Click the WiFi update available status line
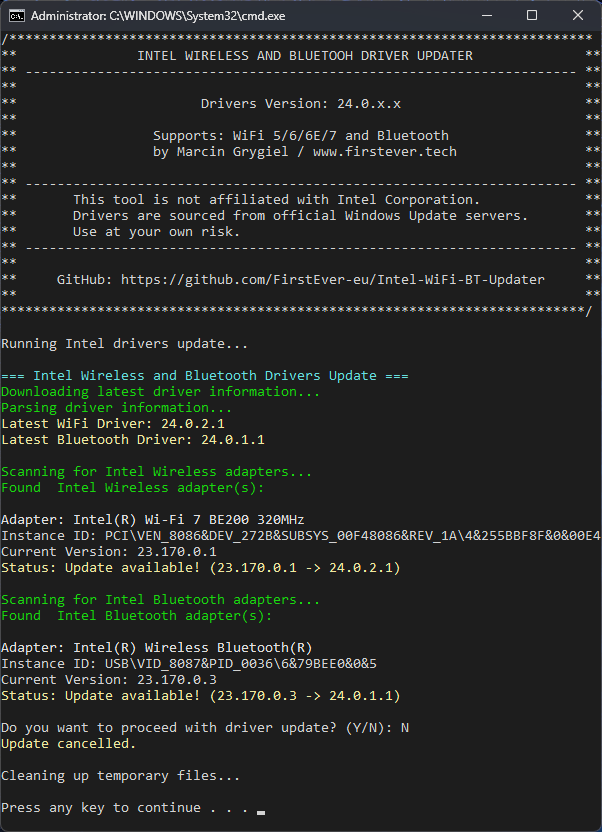The width and height of the screenshot is (602, 832). 200,568
